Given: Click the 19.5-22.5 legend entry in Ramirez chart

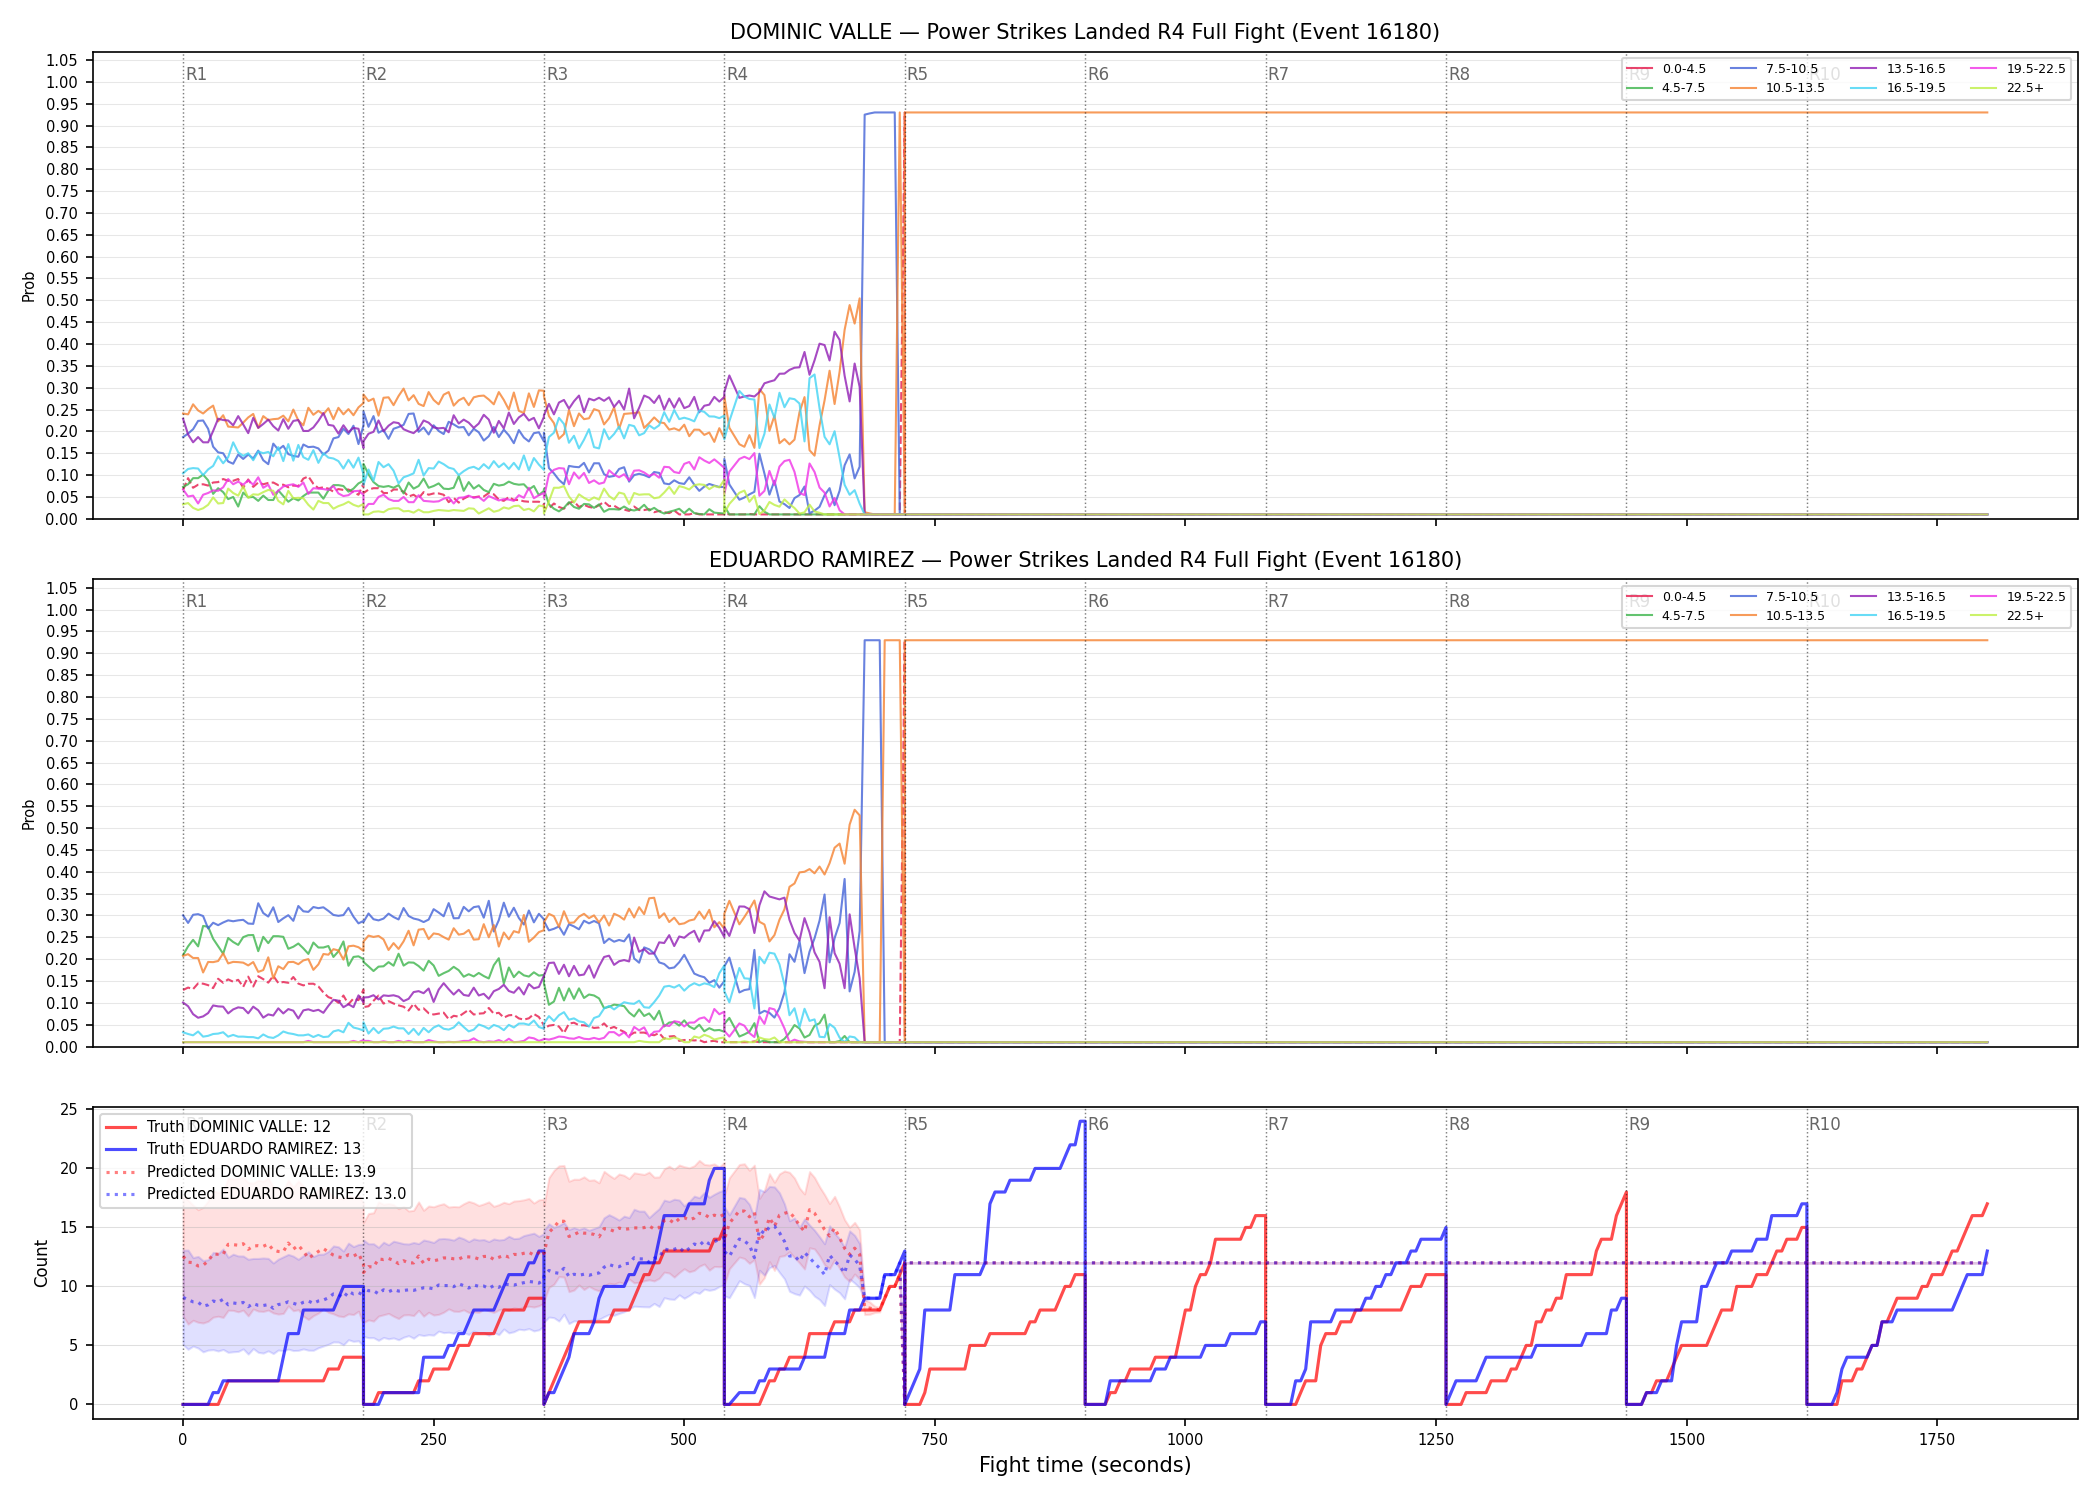Looking at the screenshot, I should (x=2018, y=597).
